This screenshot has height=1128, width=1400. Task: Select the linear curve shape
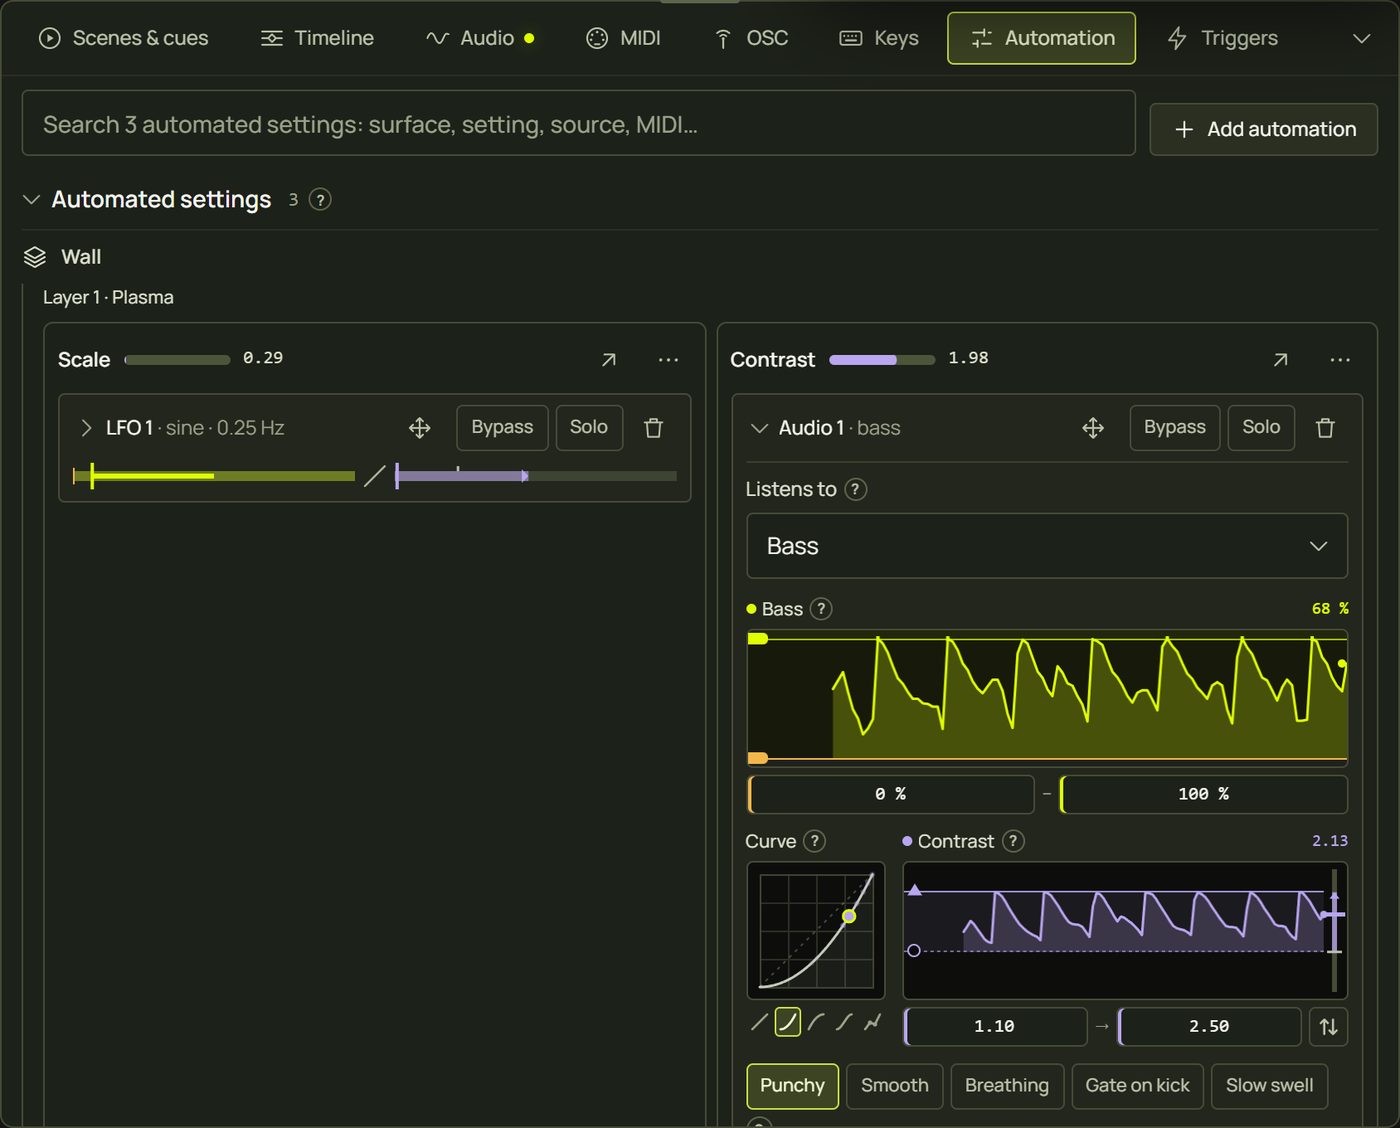pos(760,1022)
